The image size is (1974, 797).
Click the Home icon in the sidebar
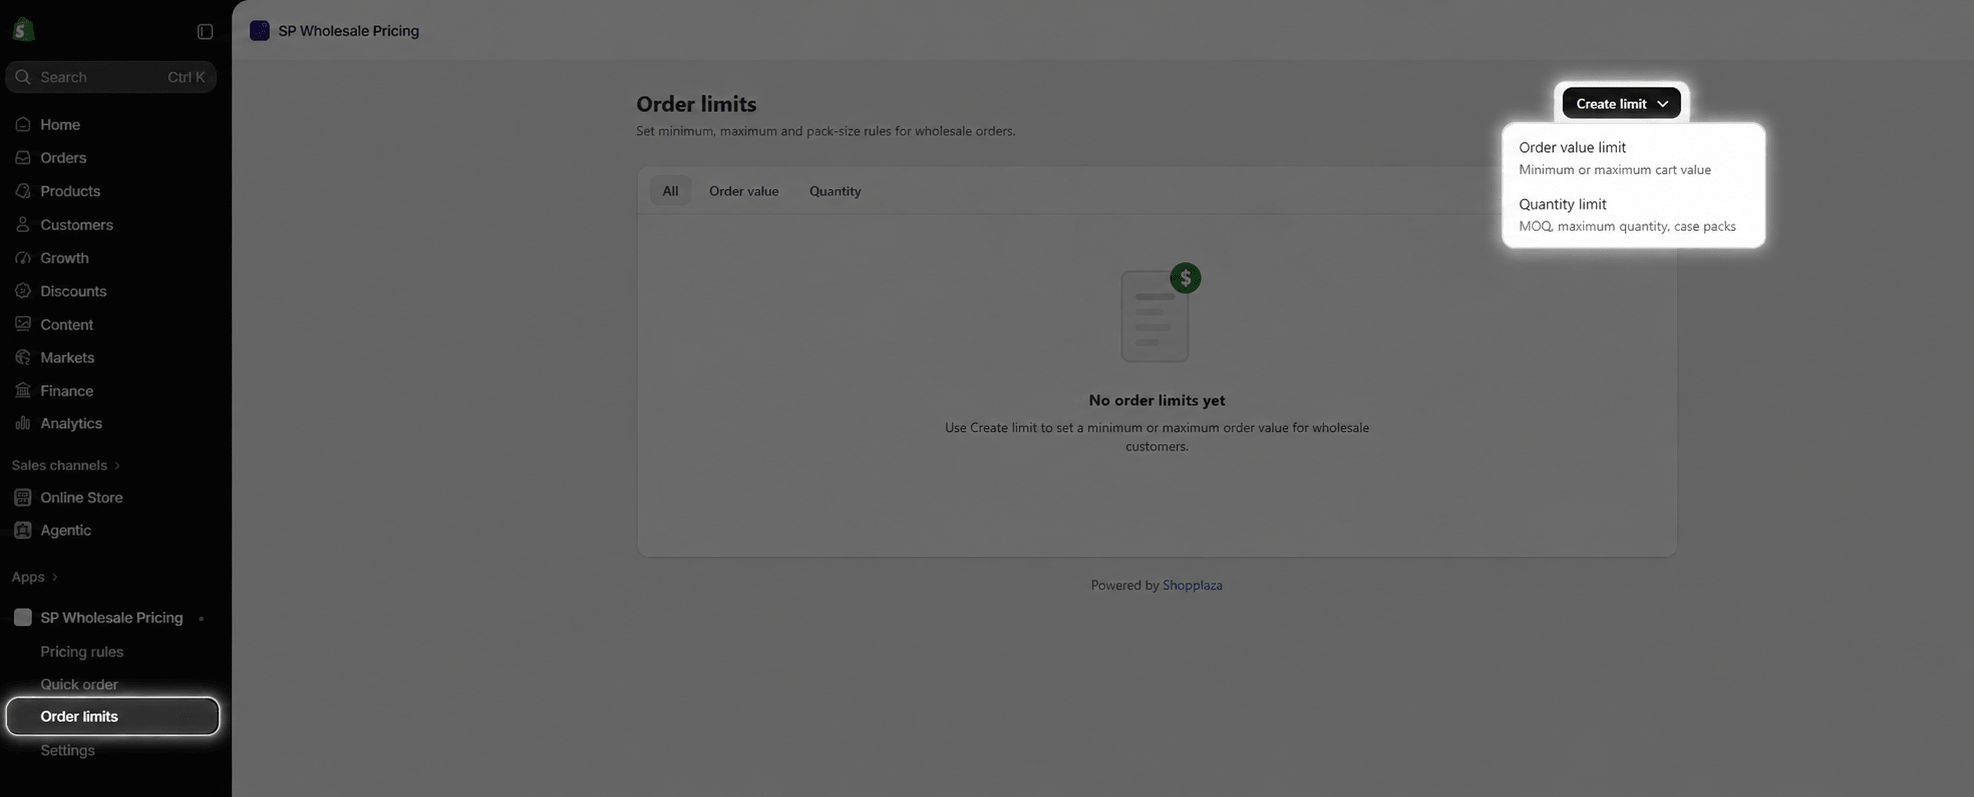[23, 125]
